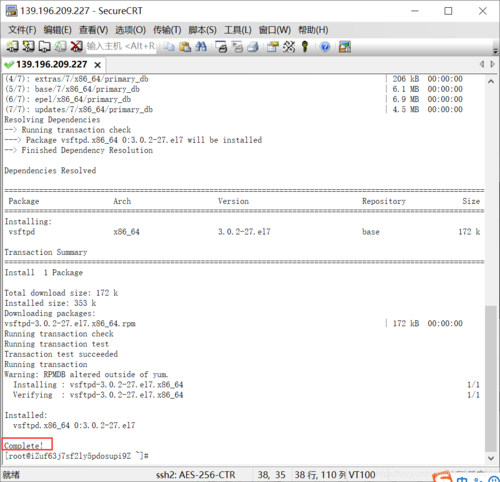The height and width of the screenshot is (482, 500).
Task: Open the 编辑(E) menu
Action: (57, 30)
